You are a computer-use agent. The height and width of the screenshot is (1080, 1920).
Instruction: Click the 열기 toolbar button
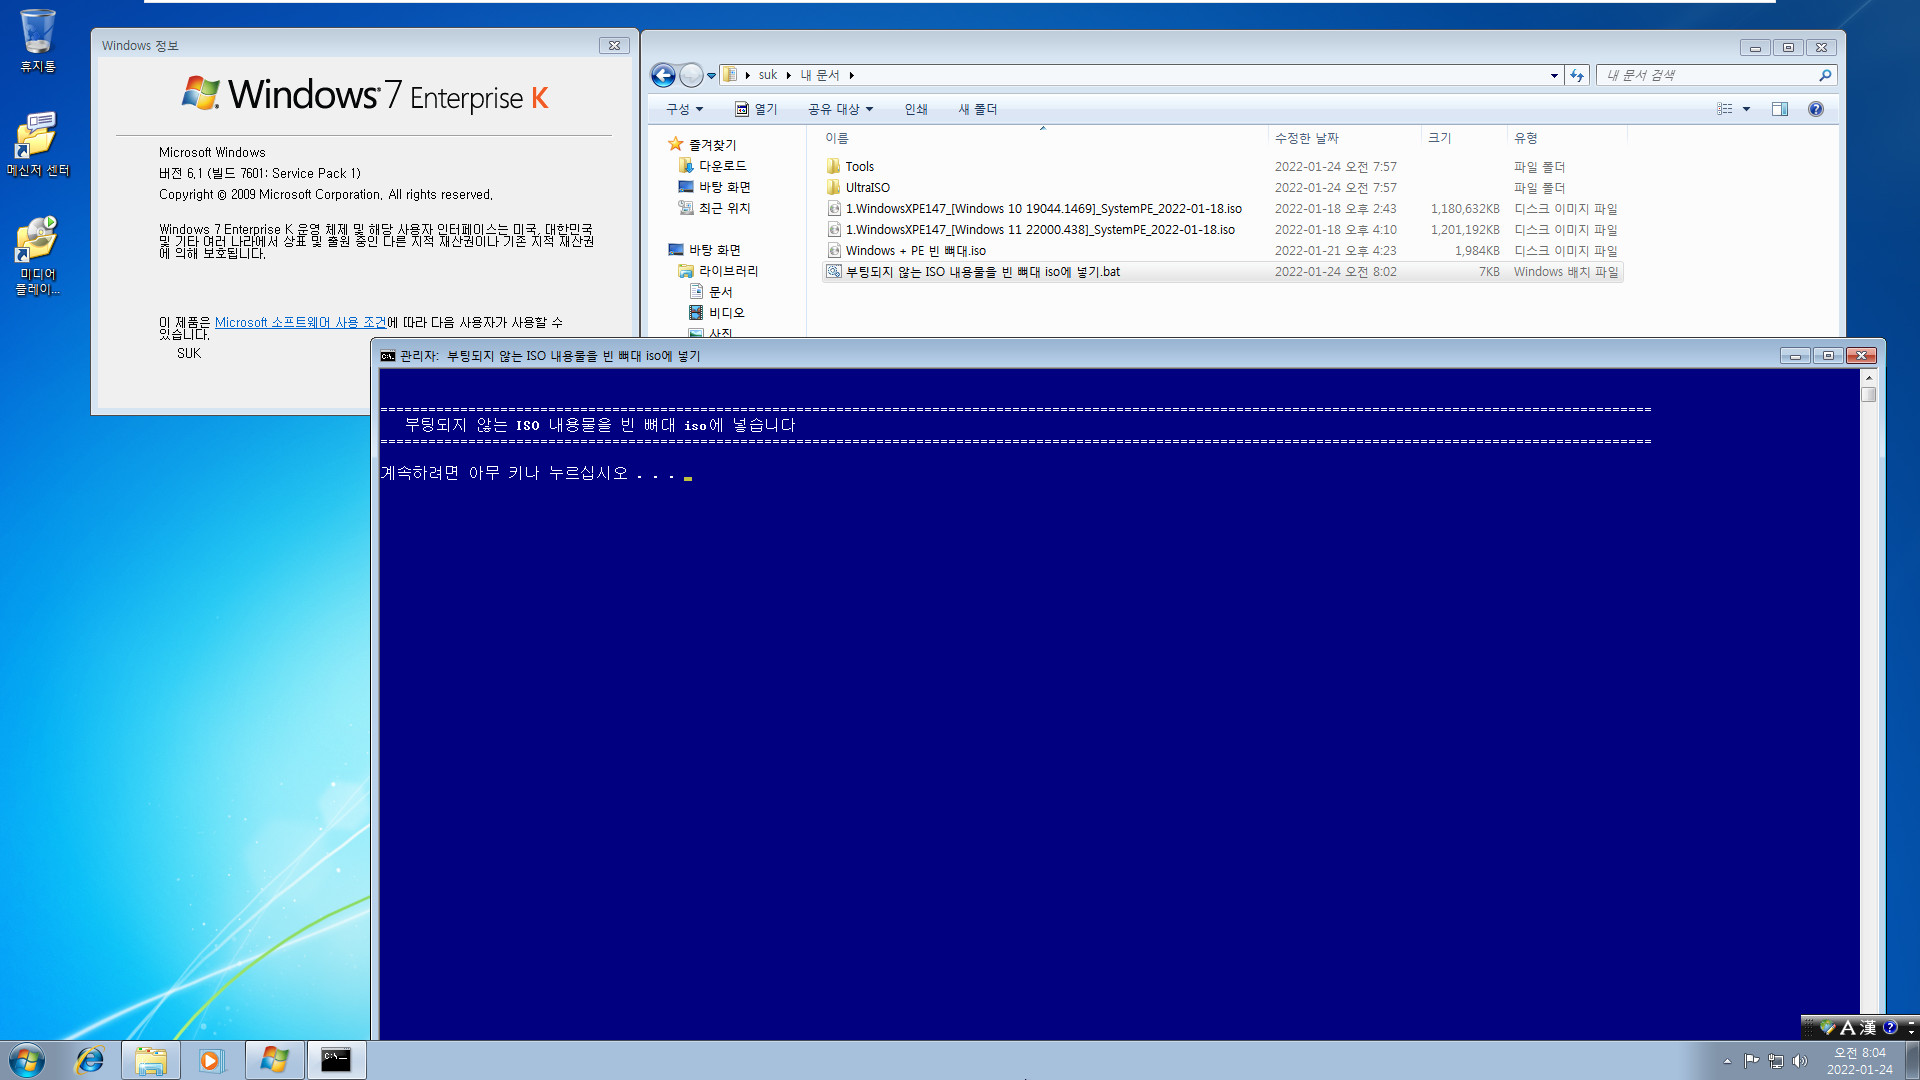click(x=757, y=109)
